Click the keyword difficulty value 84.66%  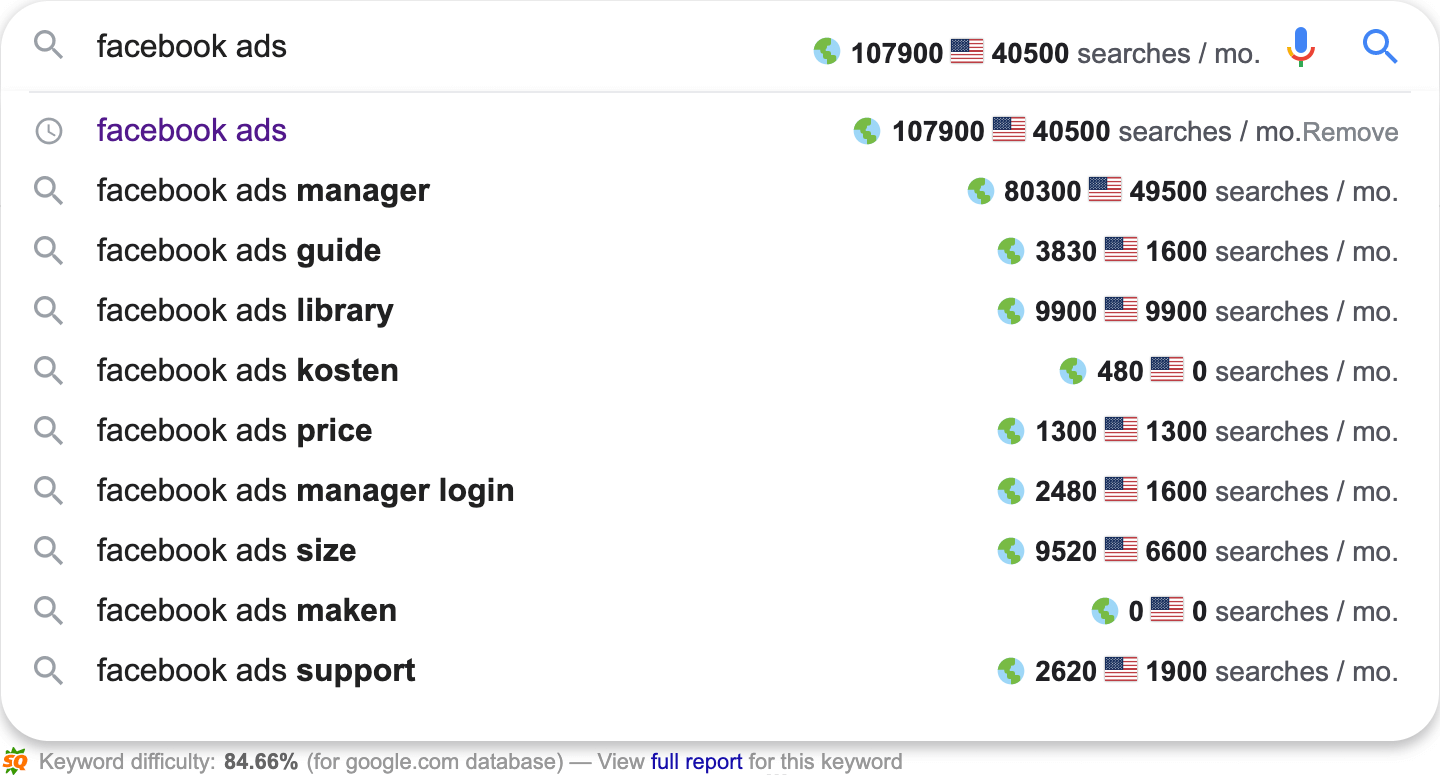261,762
